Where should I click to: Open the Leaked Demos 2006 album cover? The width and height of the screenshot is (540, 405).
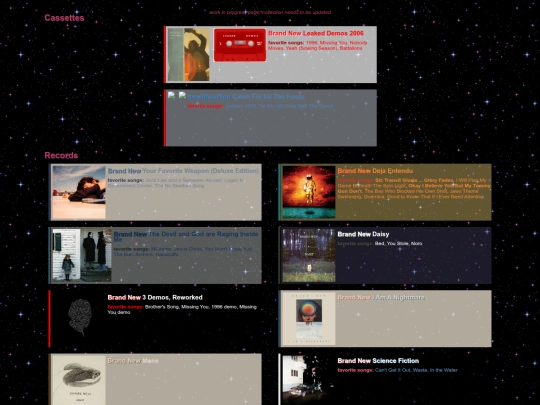point(189,54)
